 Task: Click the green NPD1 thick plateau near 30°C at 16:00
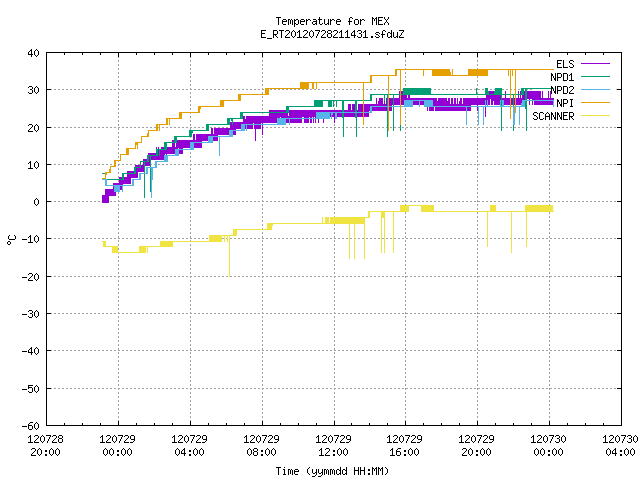pos(416,91)
